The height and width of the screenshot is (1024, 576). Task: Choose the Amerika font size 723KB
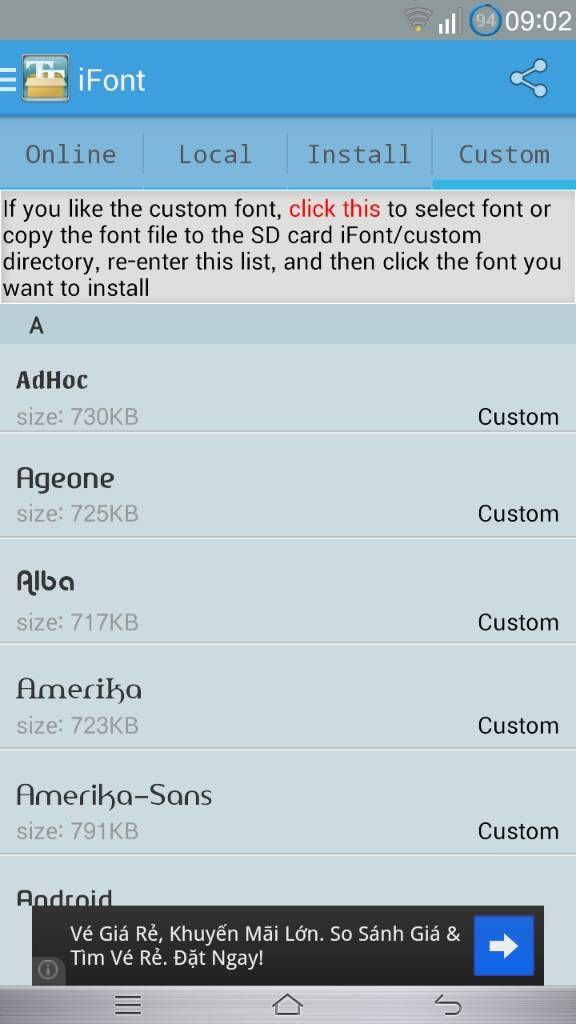pyautogui.click(x=288, y=696)
